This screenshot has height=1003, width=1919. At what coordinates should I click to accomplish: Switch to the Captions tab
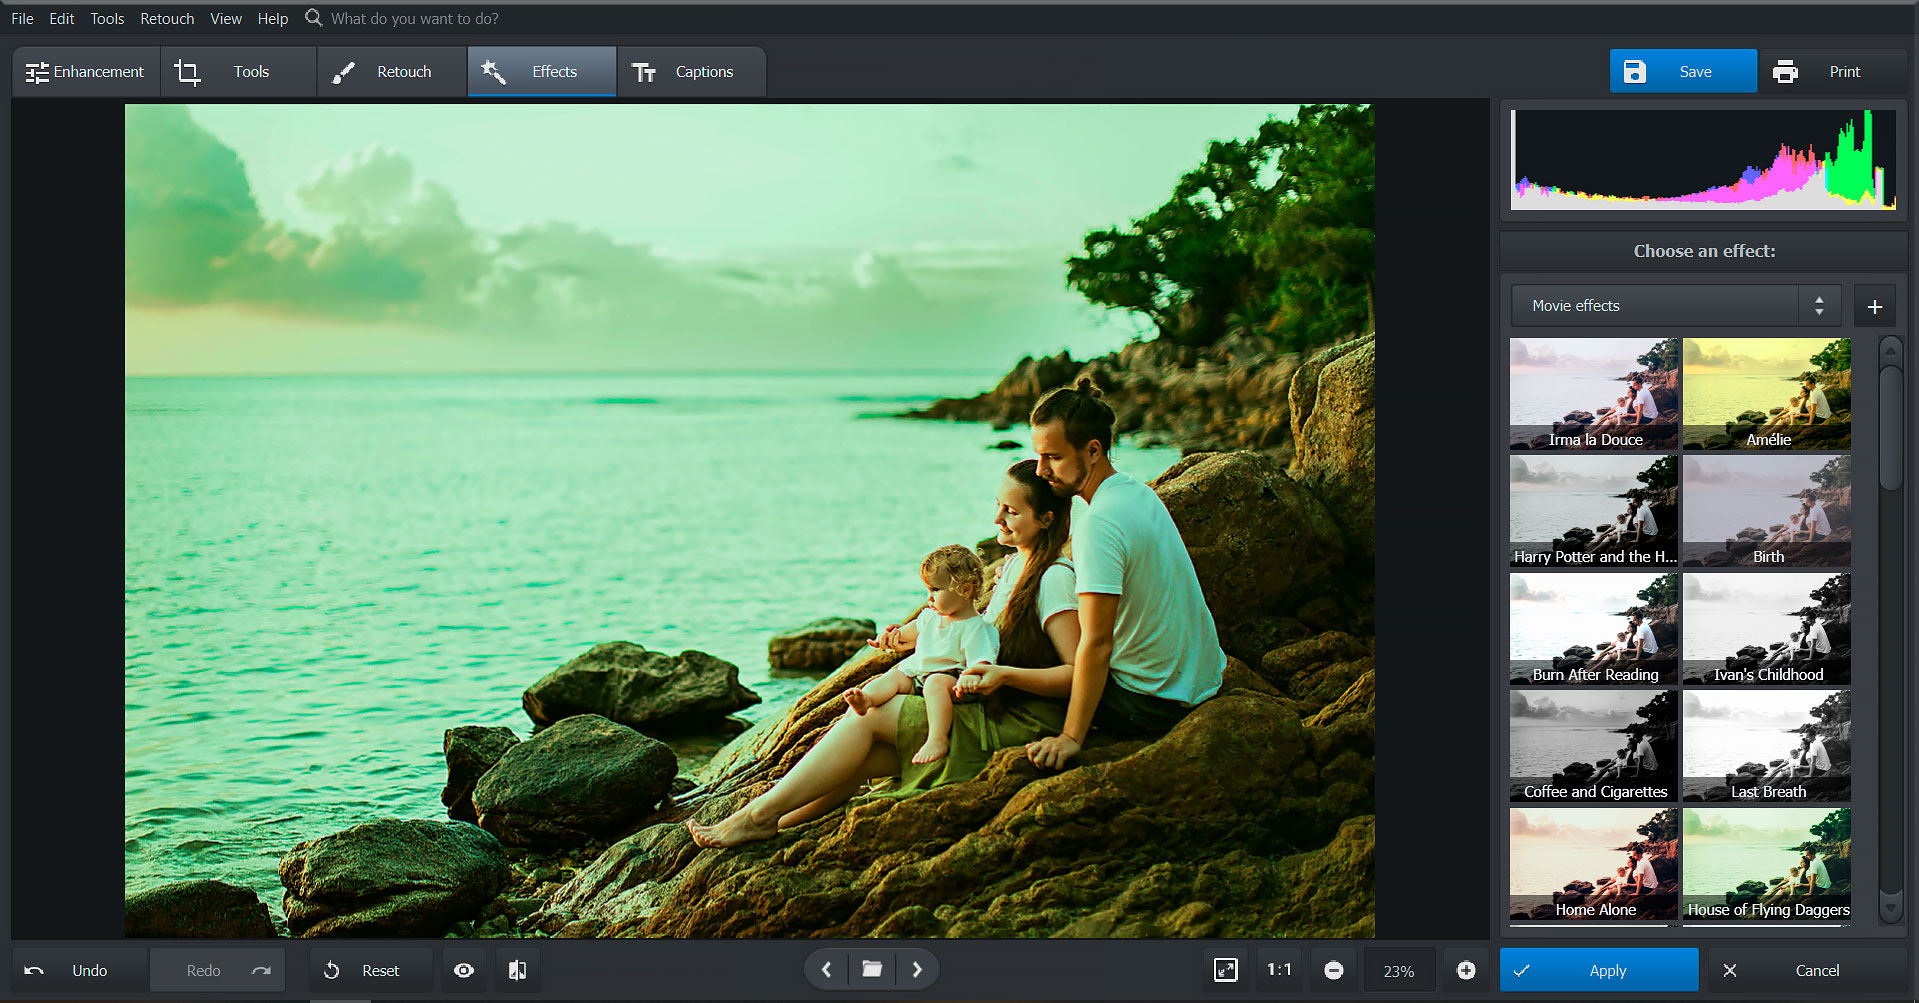691,71
